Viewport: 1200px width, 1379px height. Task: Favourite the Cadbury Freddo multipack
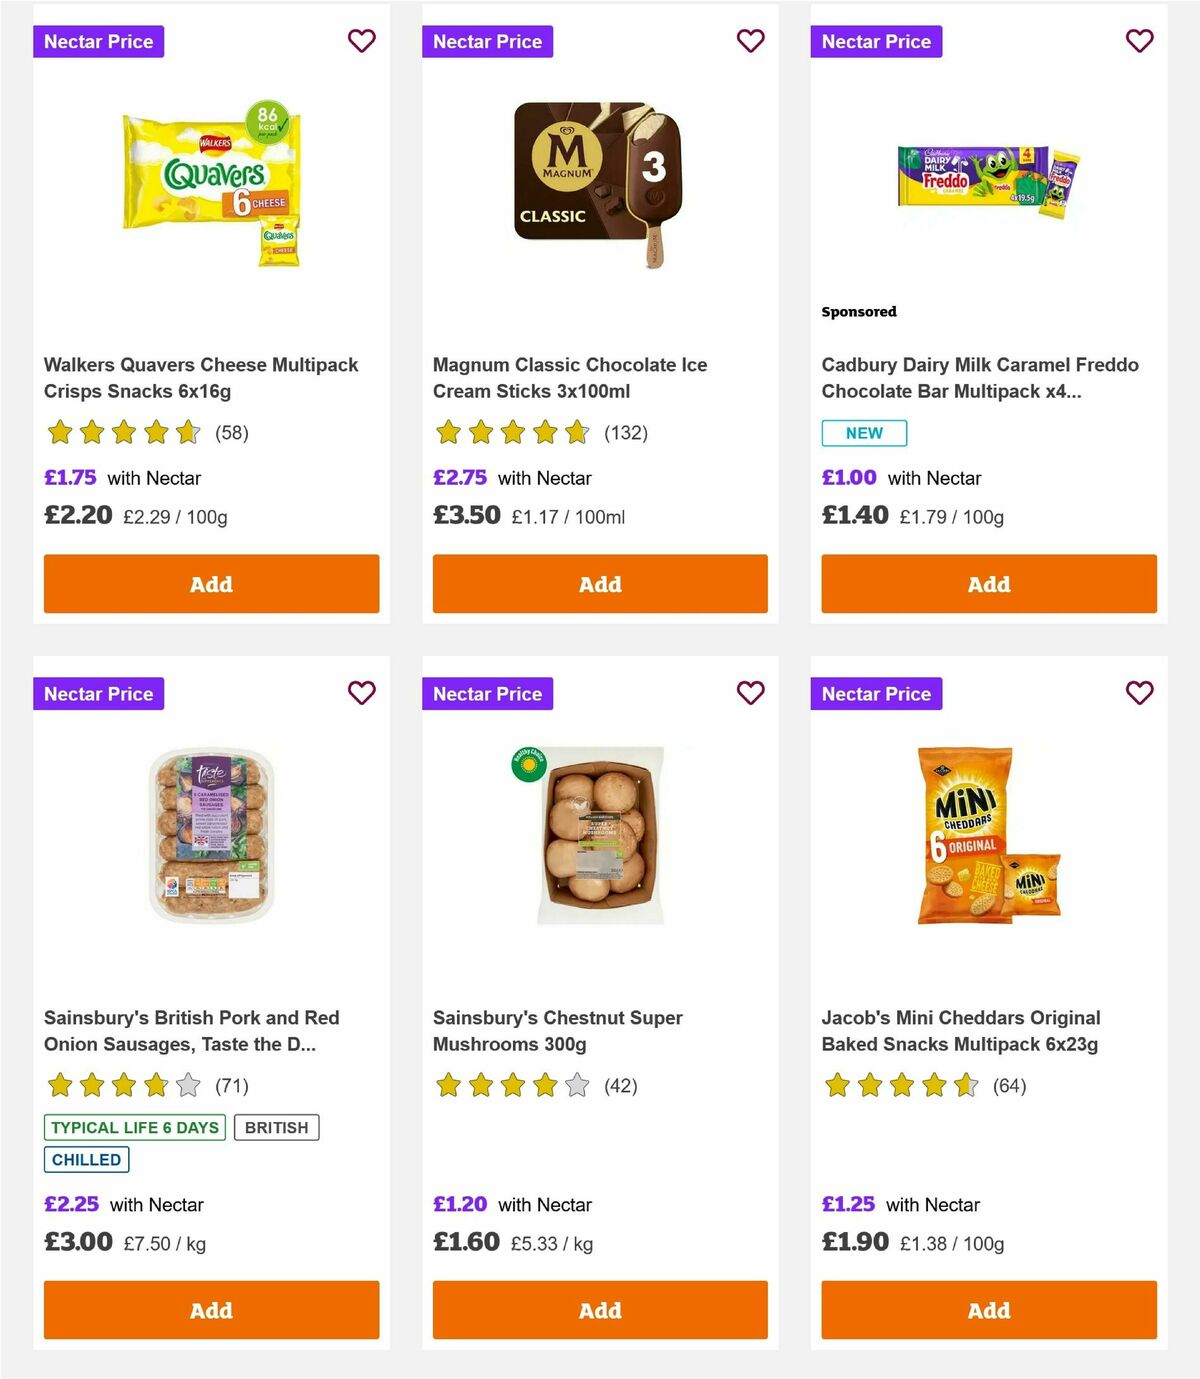[x=1139, y=41]
